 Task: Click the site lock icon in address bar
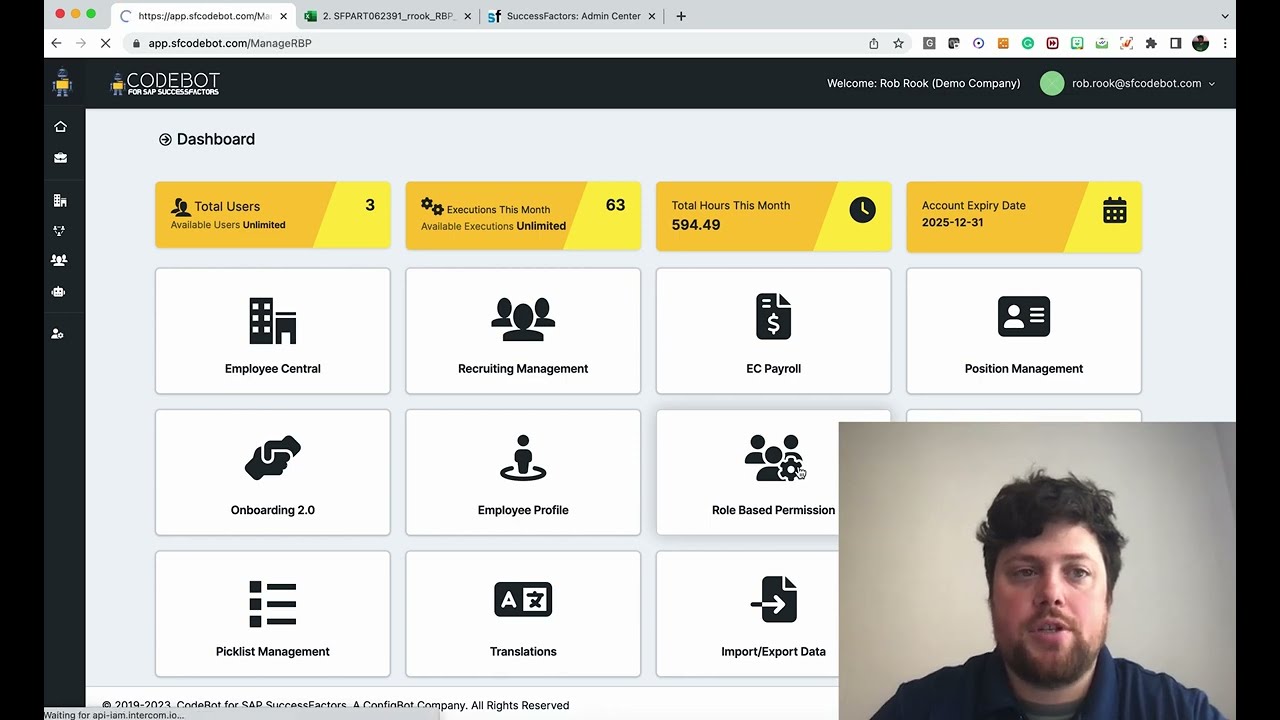136,43
